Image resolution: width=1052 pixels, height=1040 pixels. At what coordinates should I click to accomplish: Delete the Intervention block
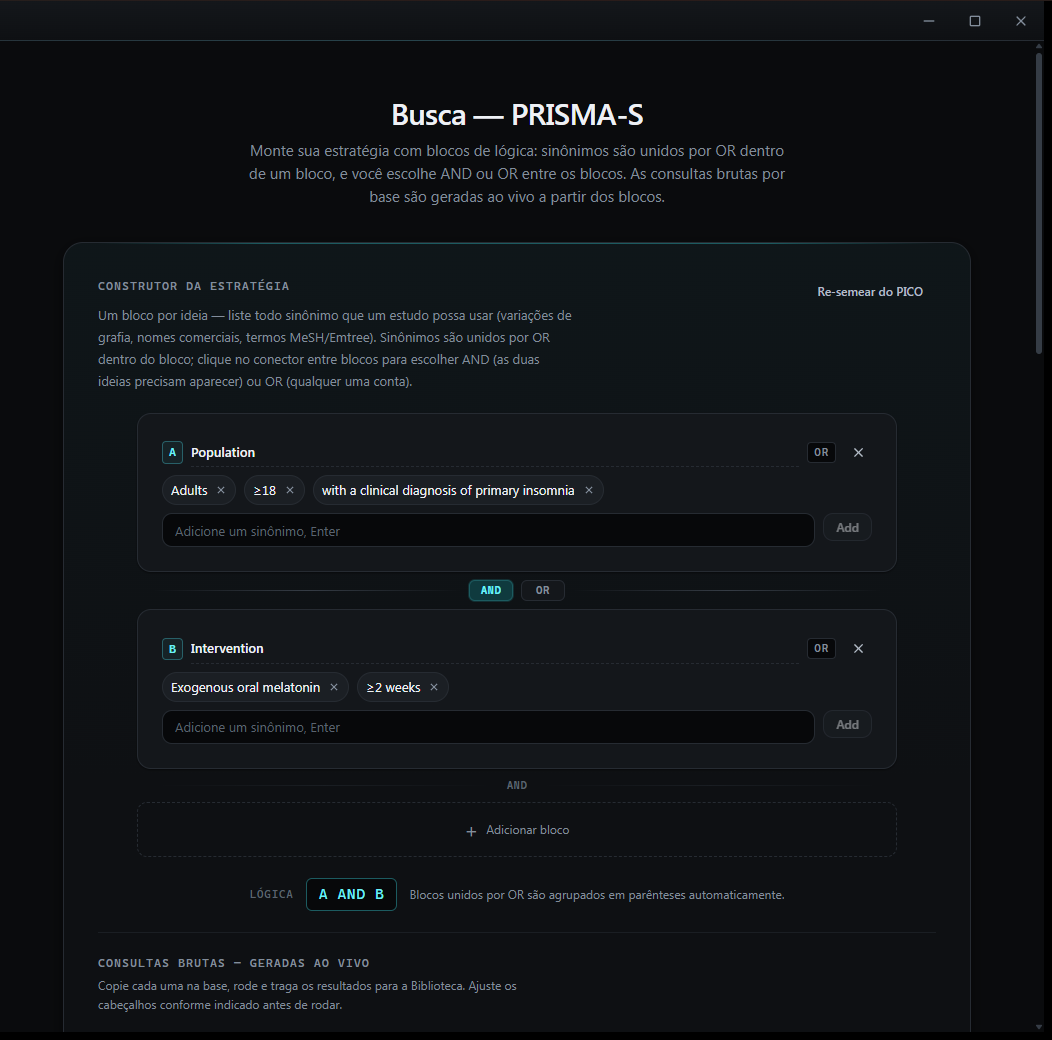pyautogui.click(x=858, y=648)
